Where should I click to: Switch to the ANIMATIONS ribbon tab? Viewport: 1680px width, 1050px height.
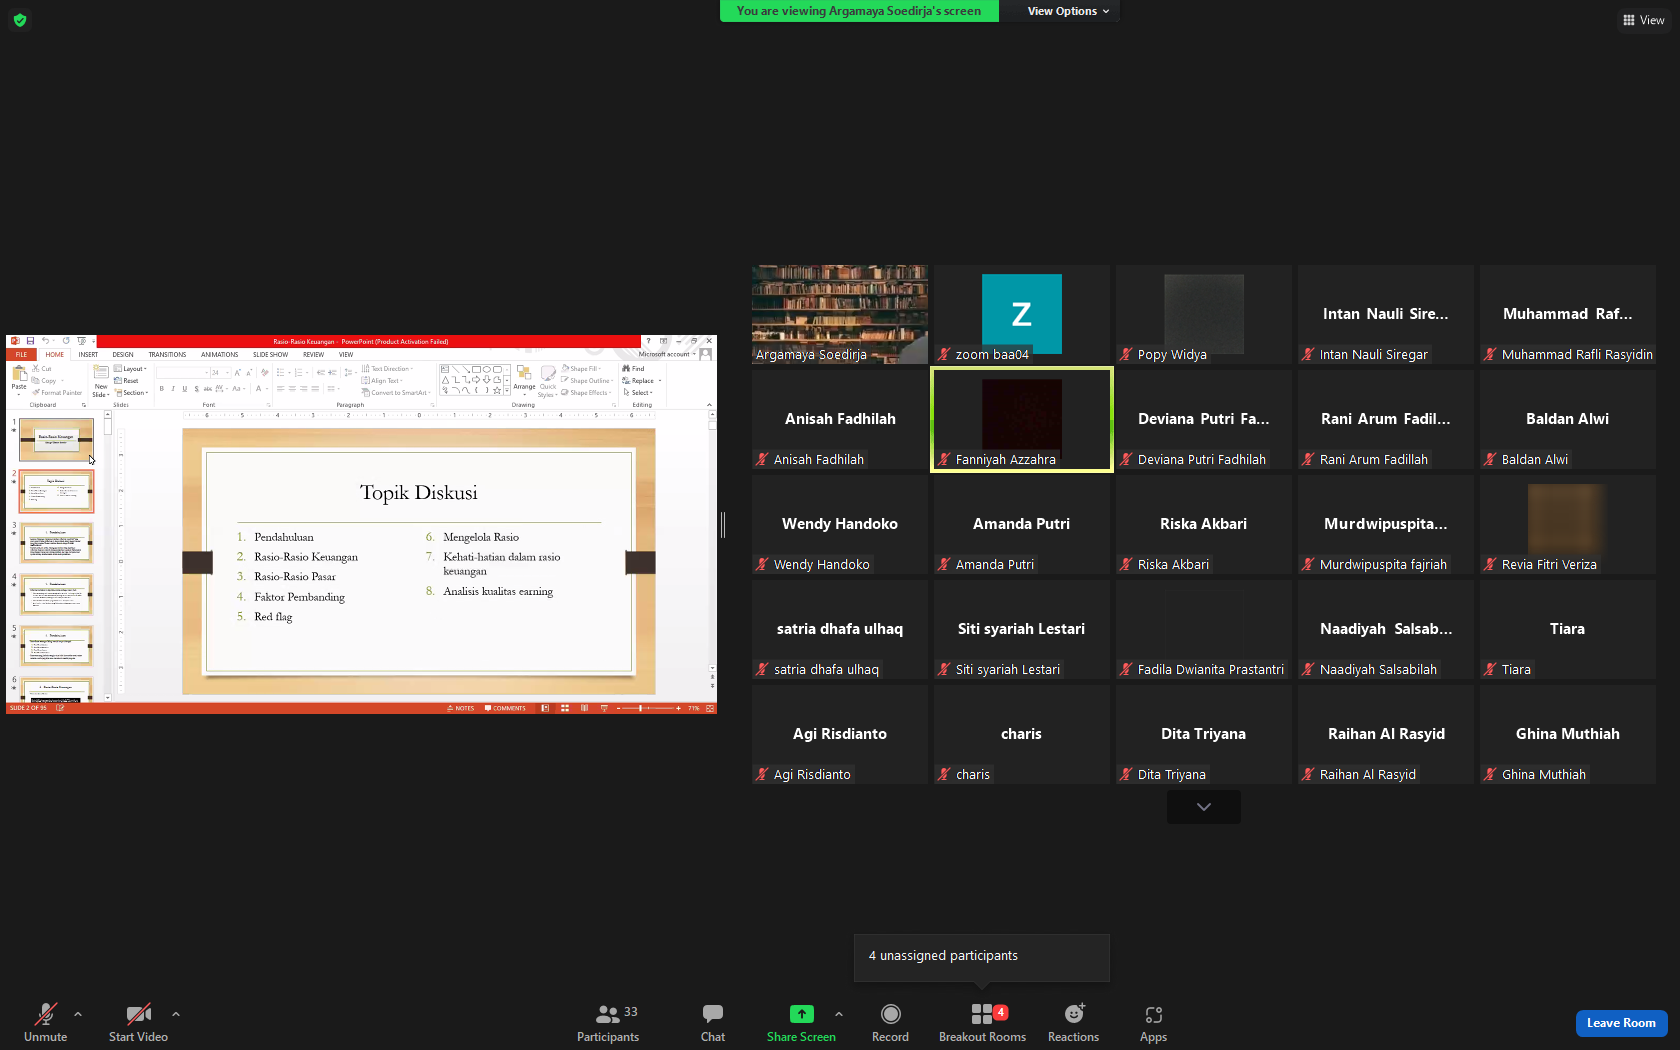tap(219, 354)
